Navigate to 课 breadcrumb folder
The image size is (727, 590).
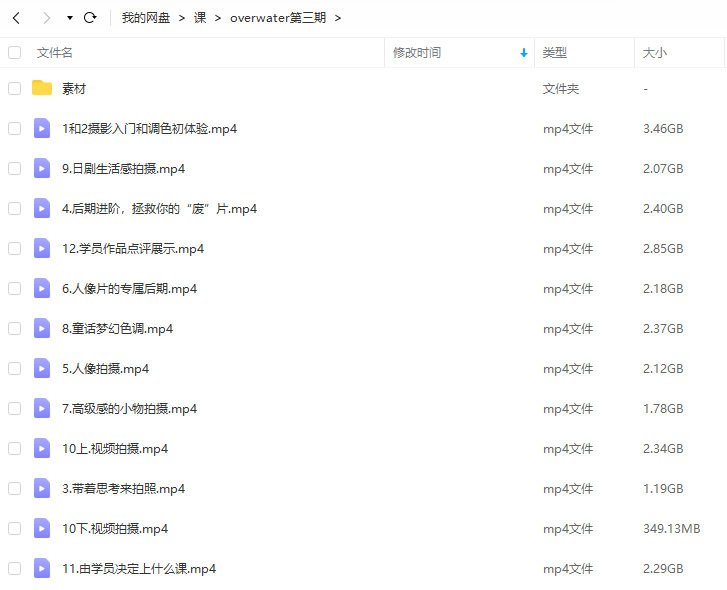click(x=200, y=18)
